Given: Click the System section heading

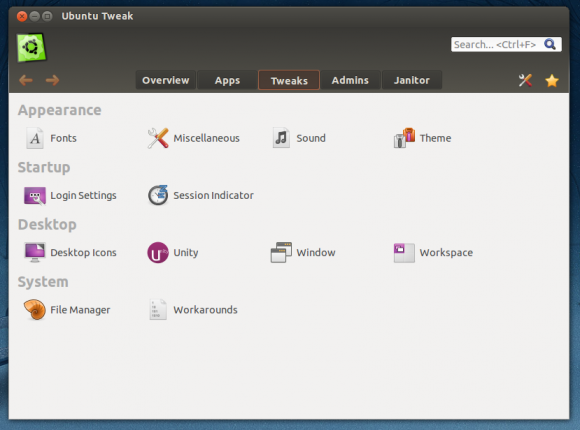Looking at the screenshot, I should point(43,282).
